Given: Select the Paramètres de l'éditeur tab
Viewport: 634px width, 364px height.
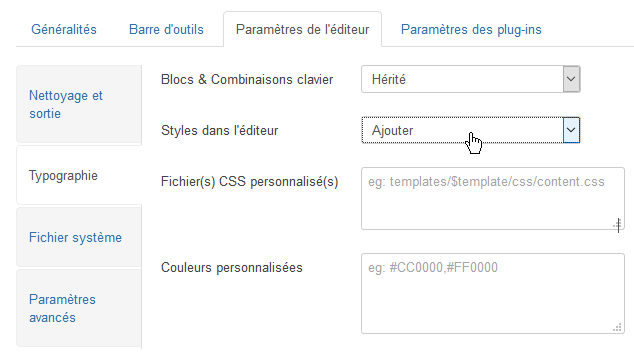Looking at the screenshot, I should click(x=302, y=30).
